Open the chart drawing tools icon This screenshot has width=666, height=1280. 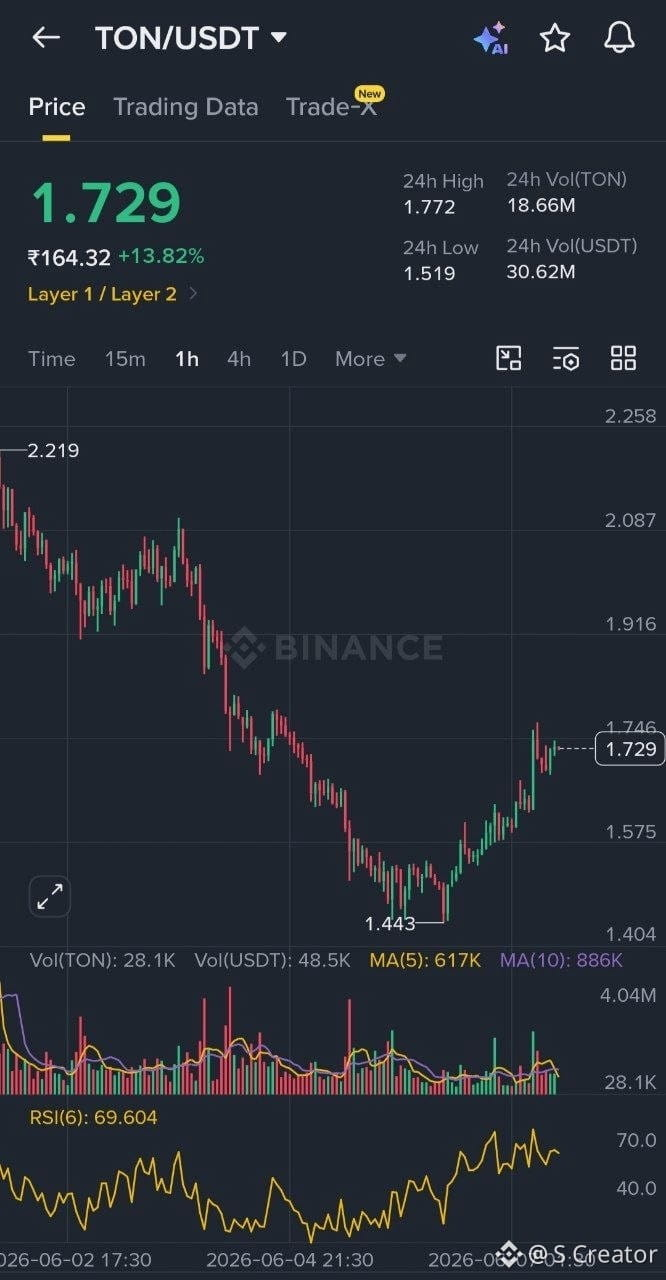[x=510, y=358]
